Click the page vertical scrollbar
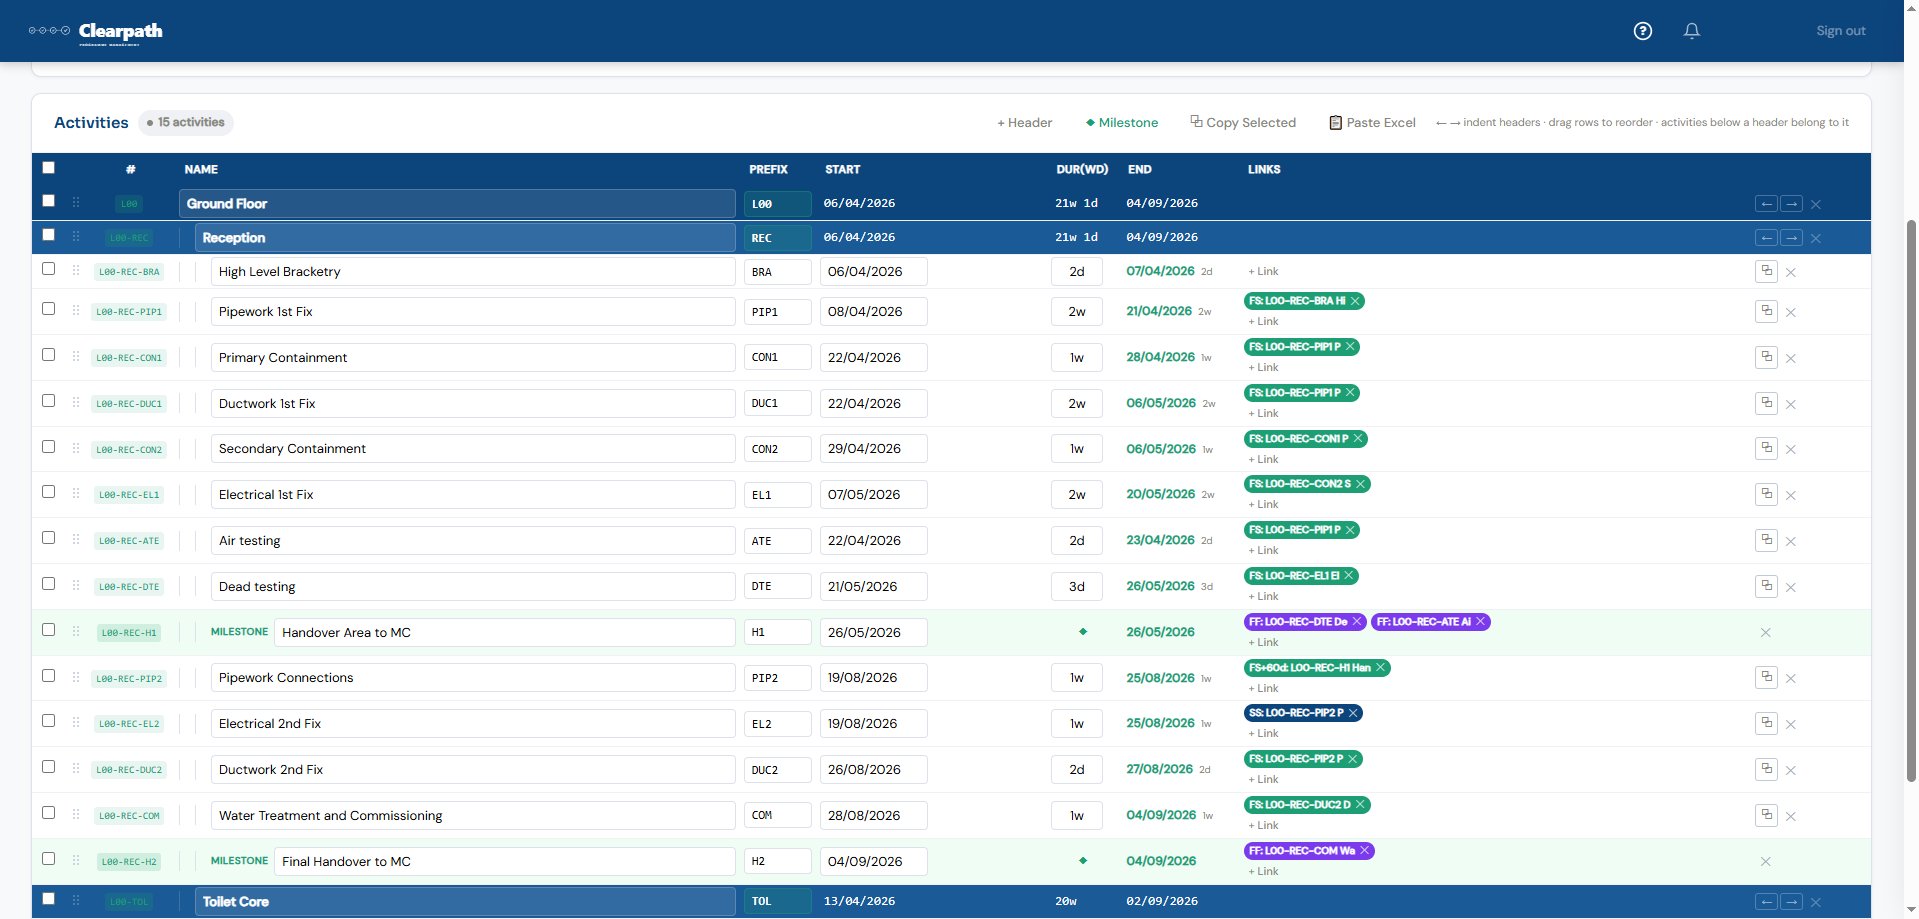The image size is (1919, 919). point(1911,500)
